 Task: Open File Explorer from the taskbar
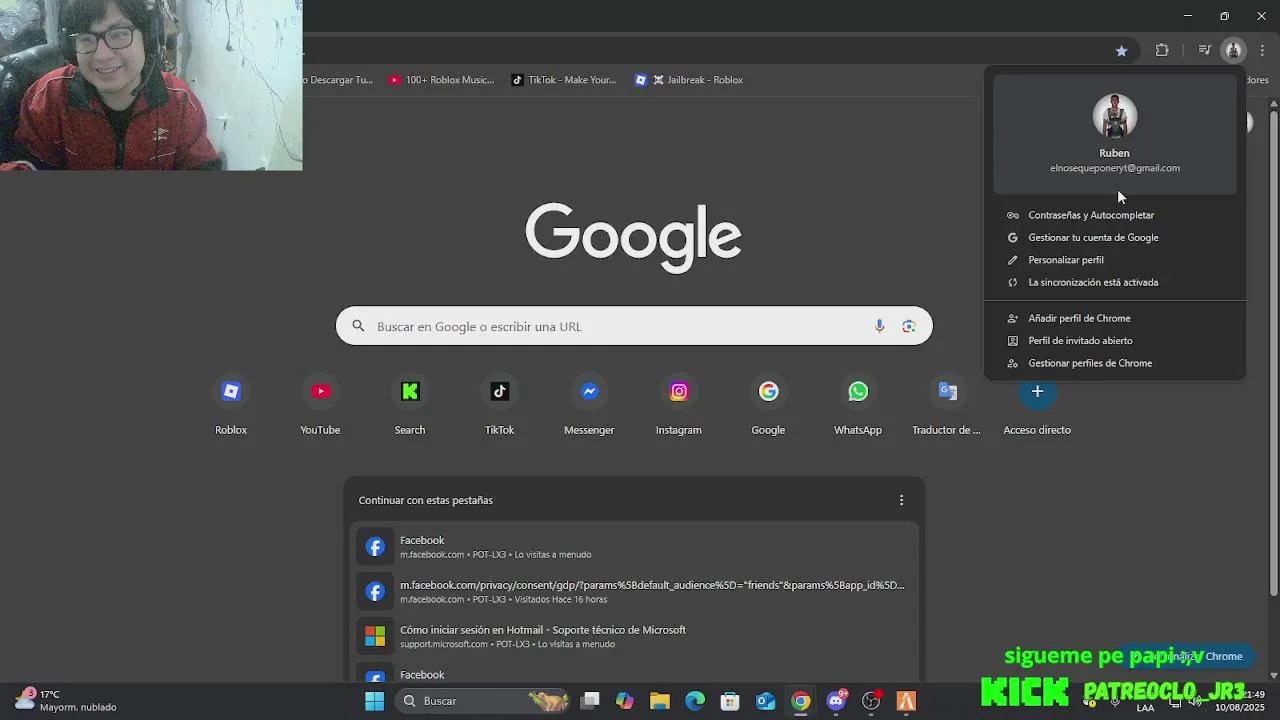(x=660, y=701)
